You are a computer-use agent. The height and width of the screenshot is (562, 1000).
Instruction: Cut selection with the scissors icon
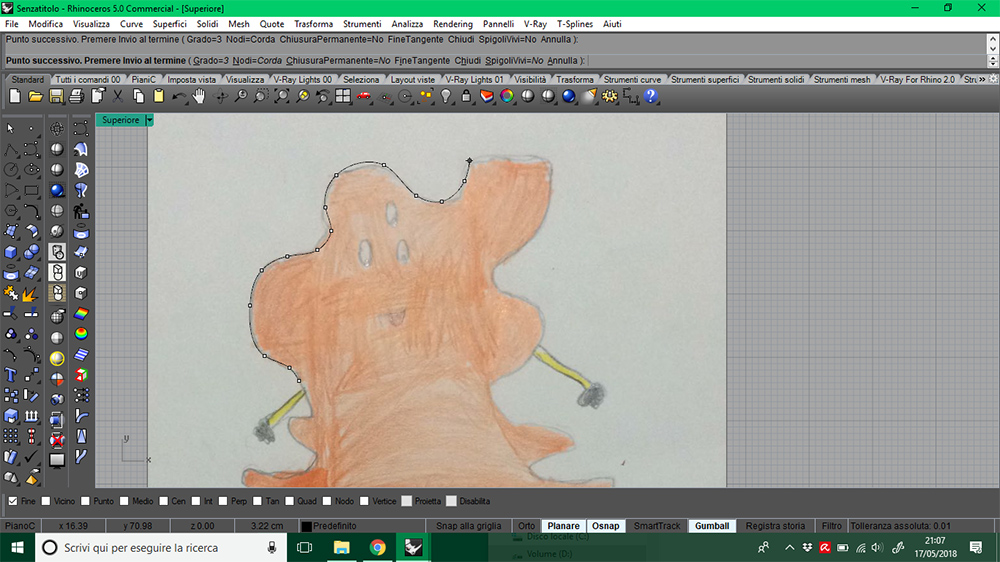coord(118,96)
